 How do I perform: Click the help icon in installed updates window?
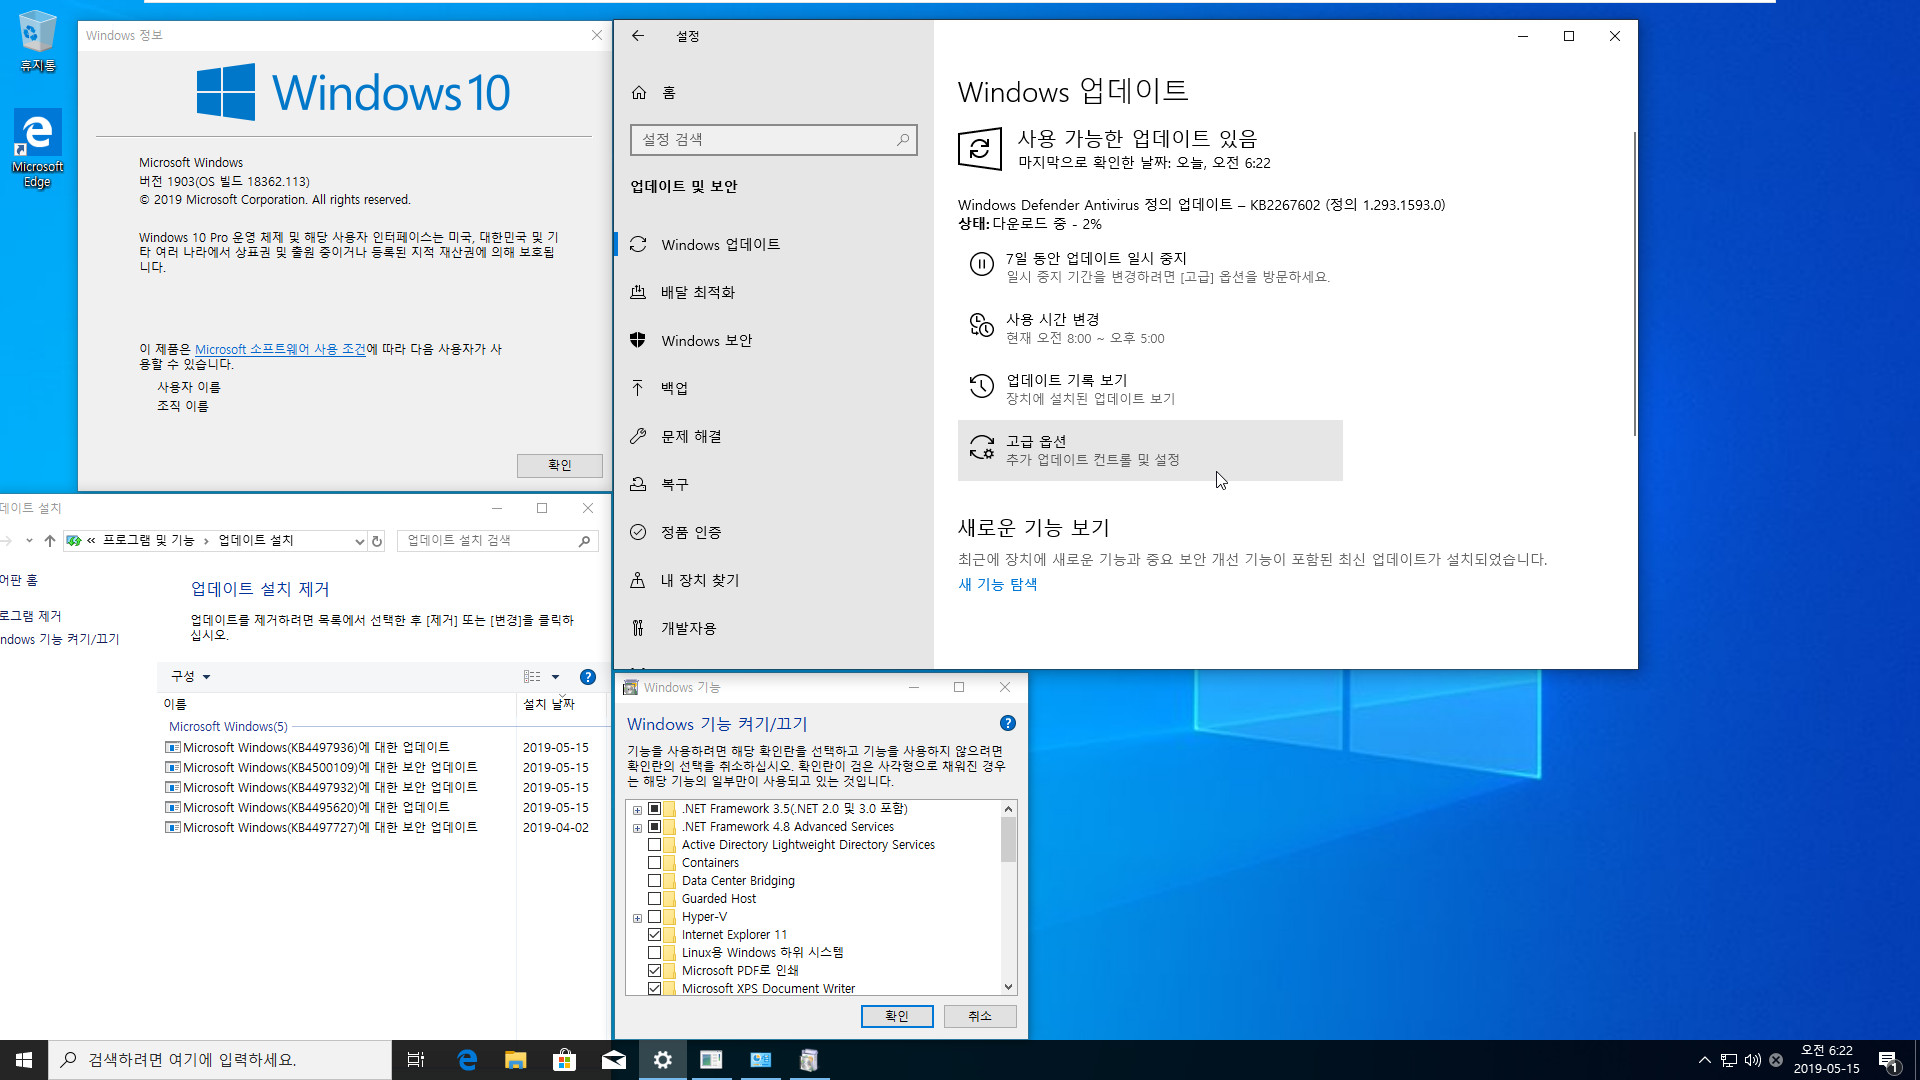point(588,677)
